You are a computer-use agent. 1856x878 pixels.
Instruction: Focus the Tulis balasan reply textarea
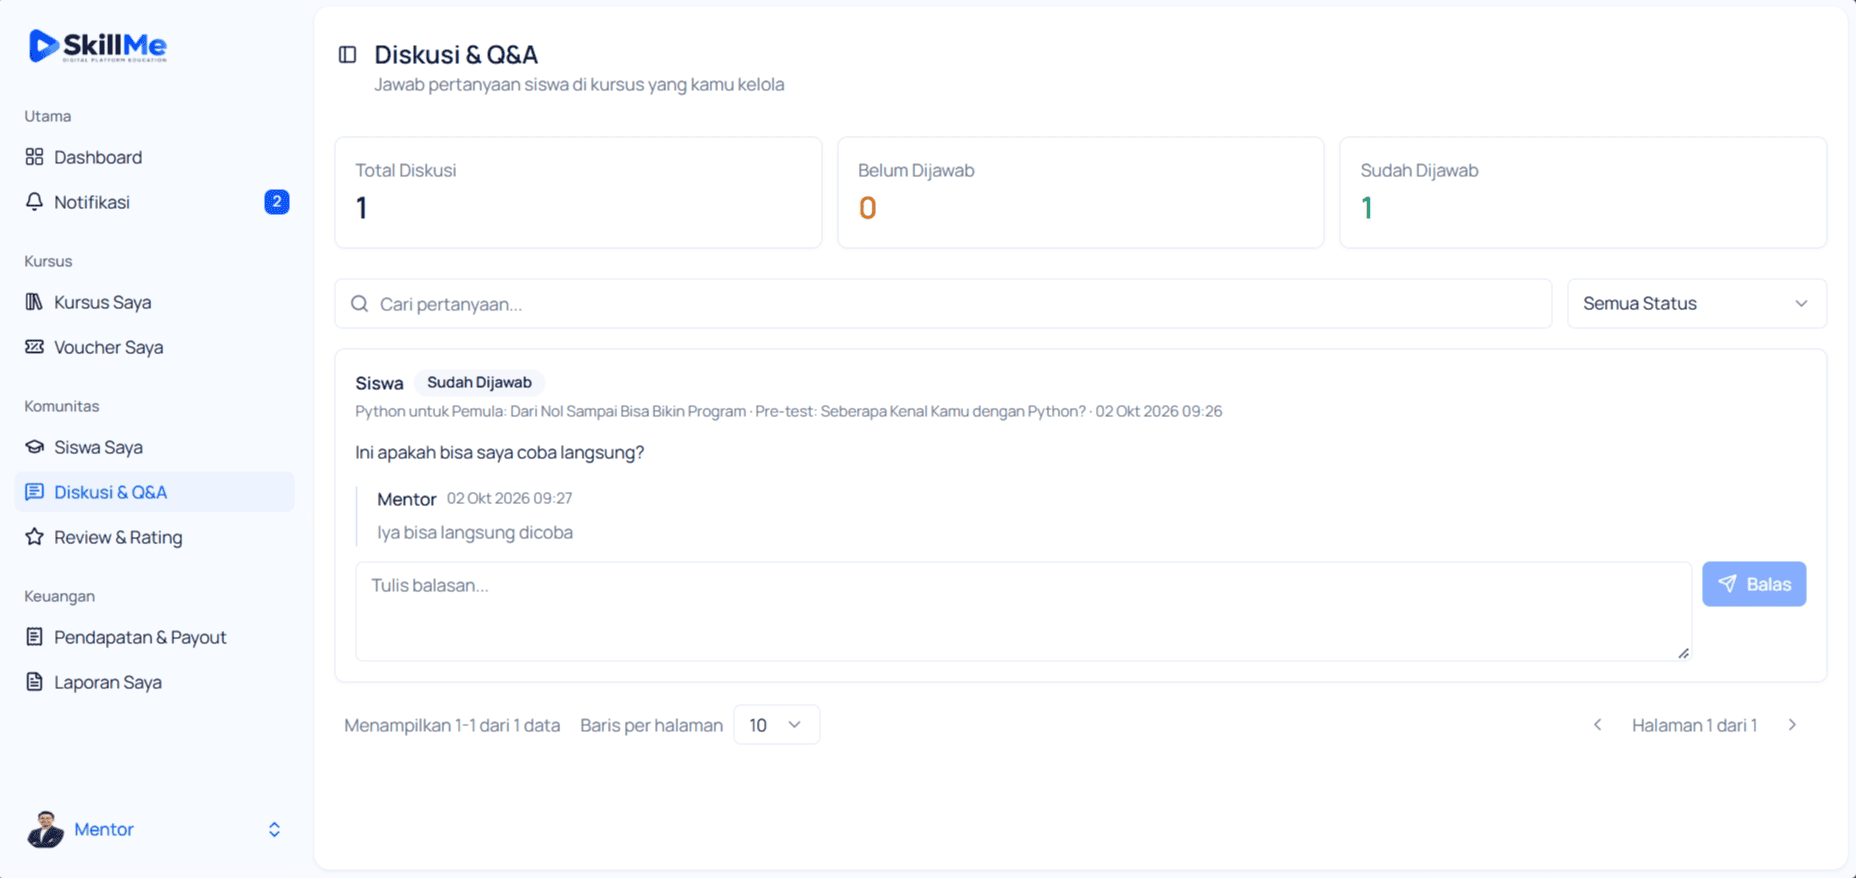click(x=1023, y=611)
